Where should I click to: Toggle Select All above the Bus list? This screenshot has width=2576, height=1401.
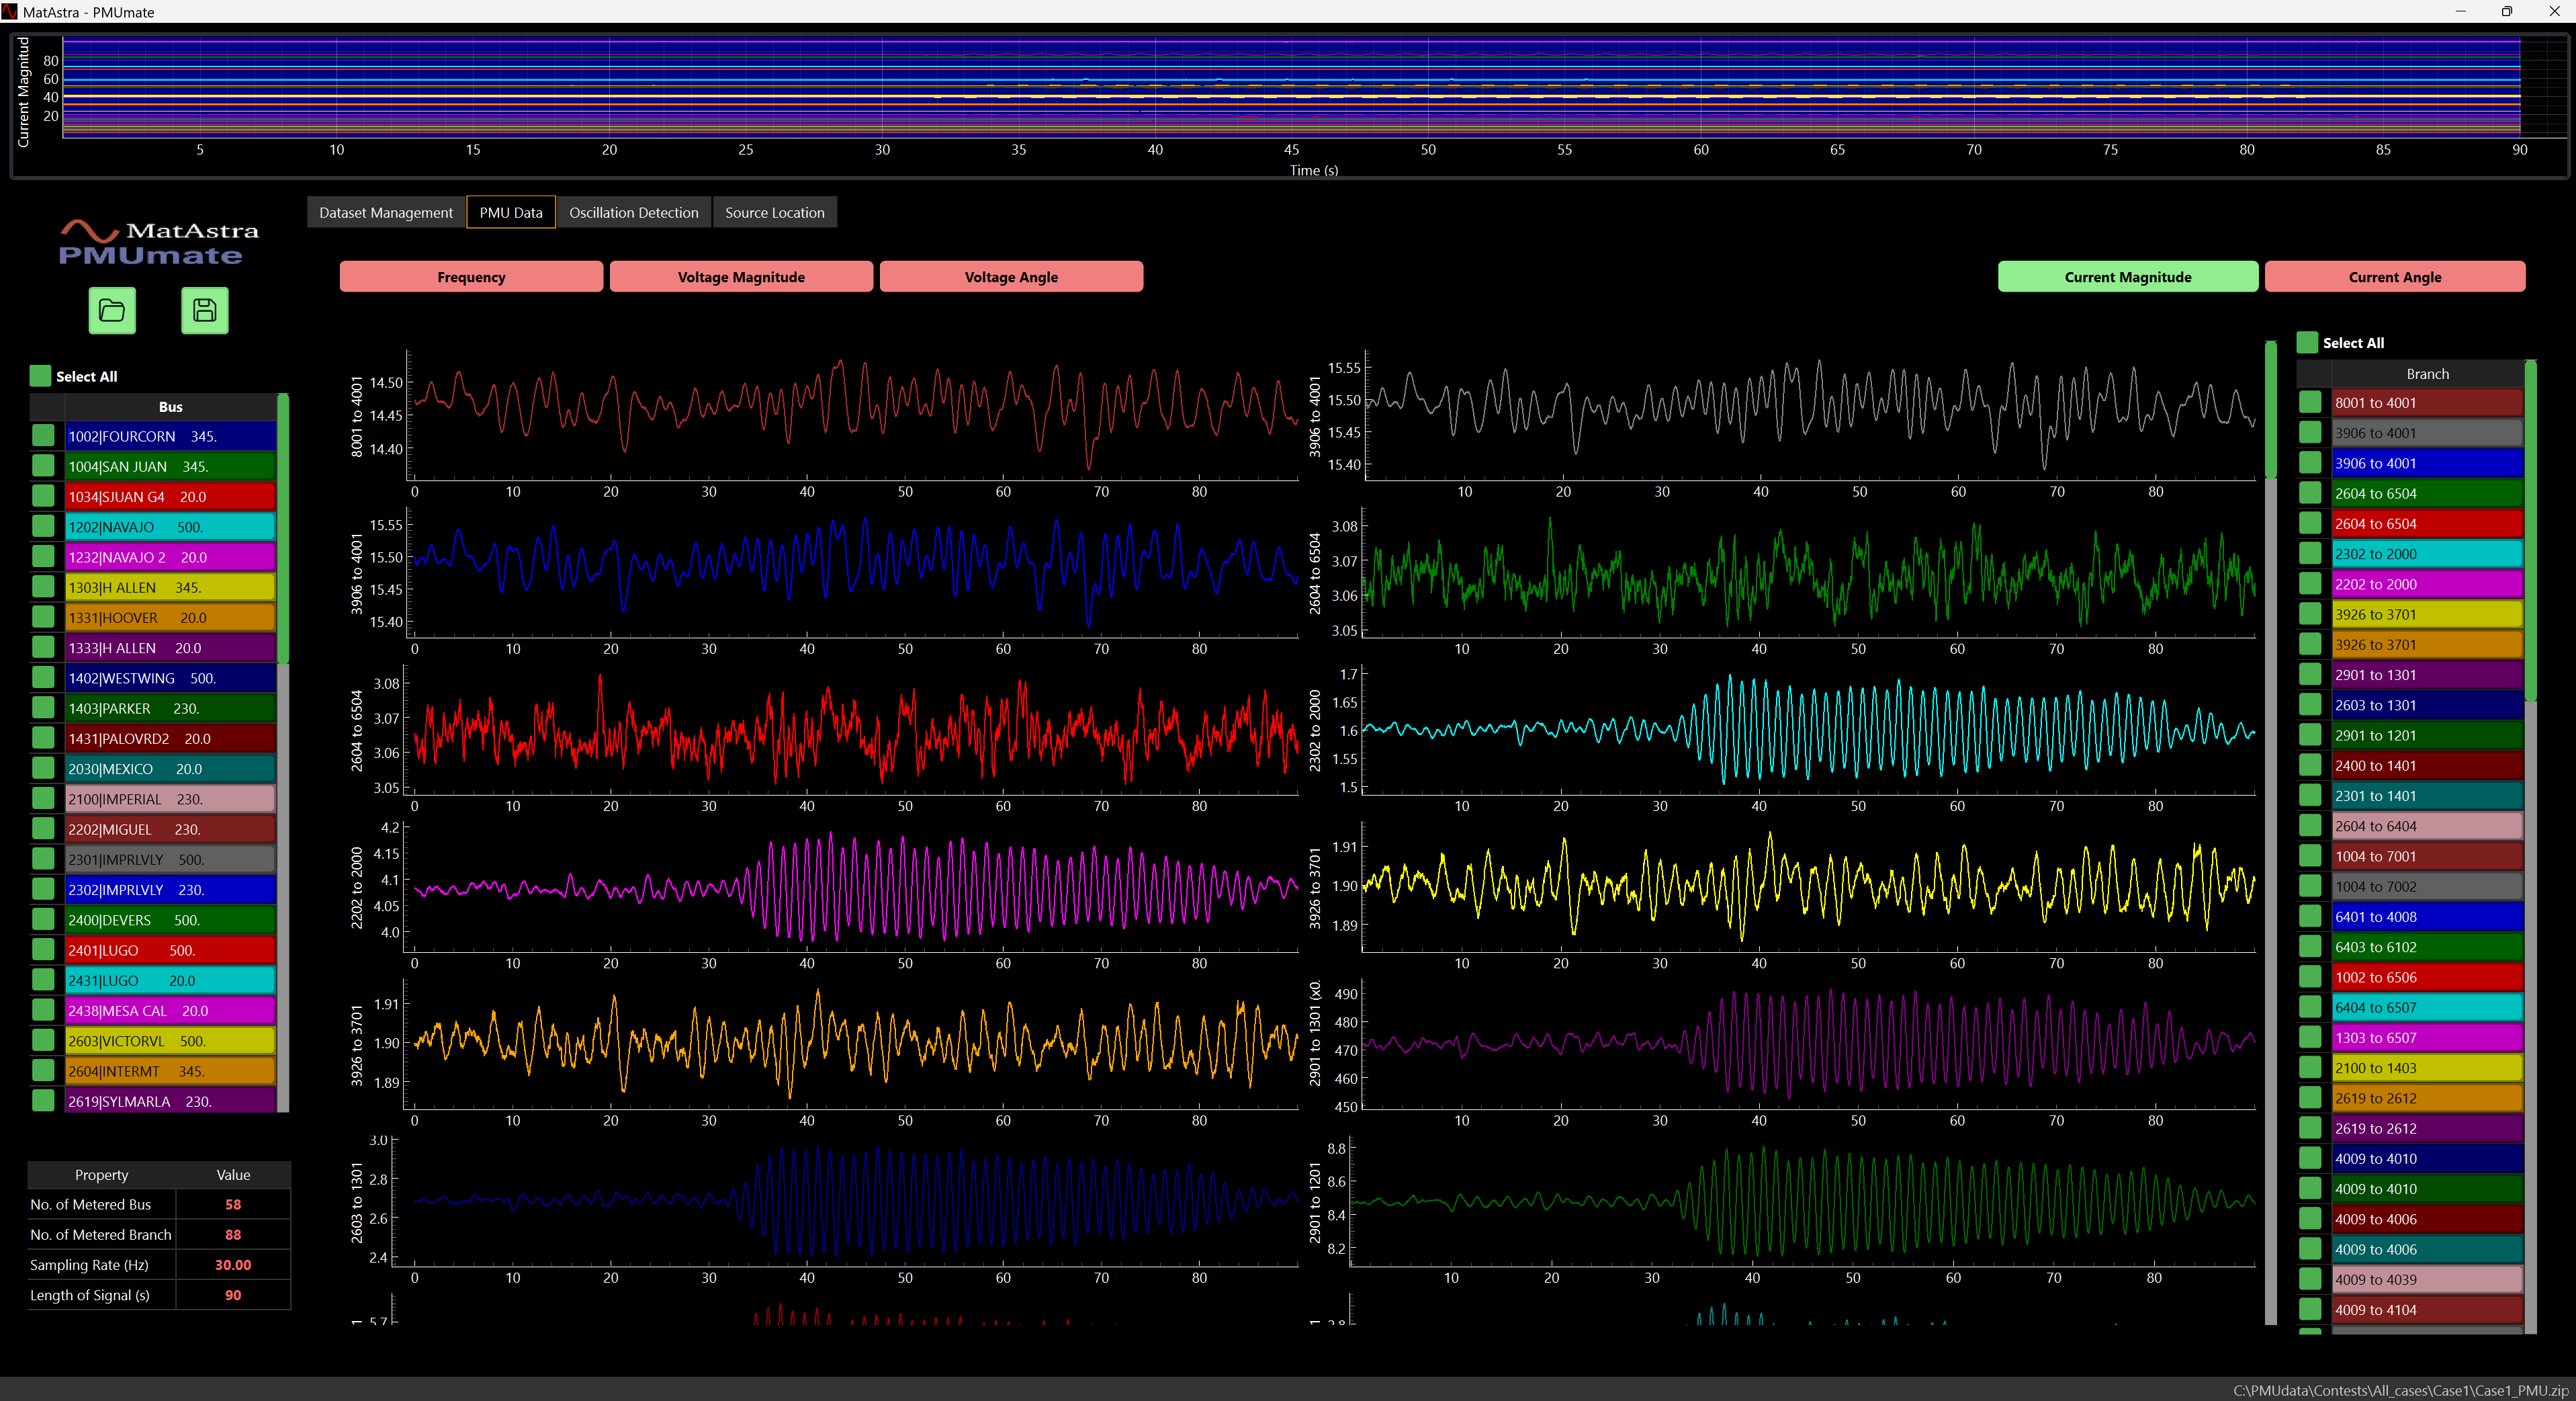point(41,376)
